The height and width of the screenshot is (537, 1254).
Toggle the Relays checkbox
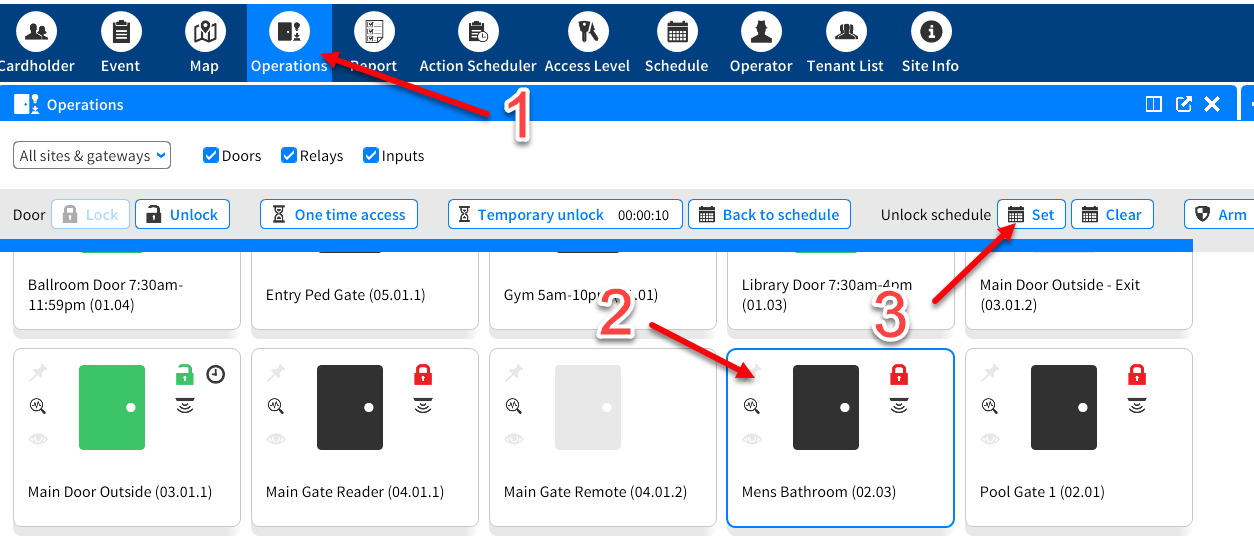pos(289,155)
